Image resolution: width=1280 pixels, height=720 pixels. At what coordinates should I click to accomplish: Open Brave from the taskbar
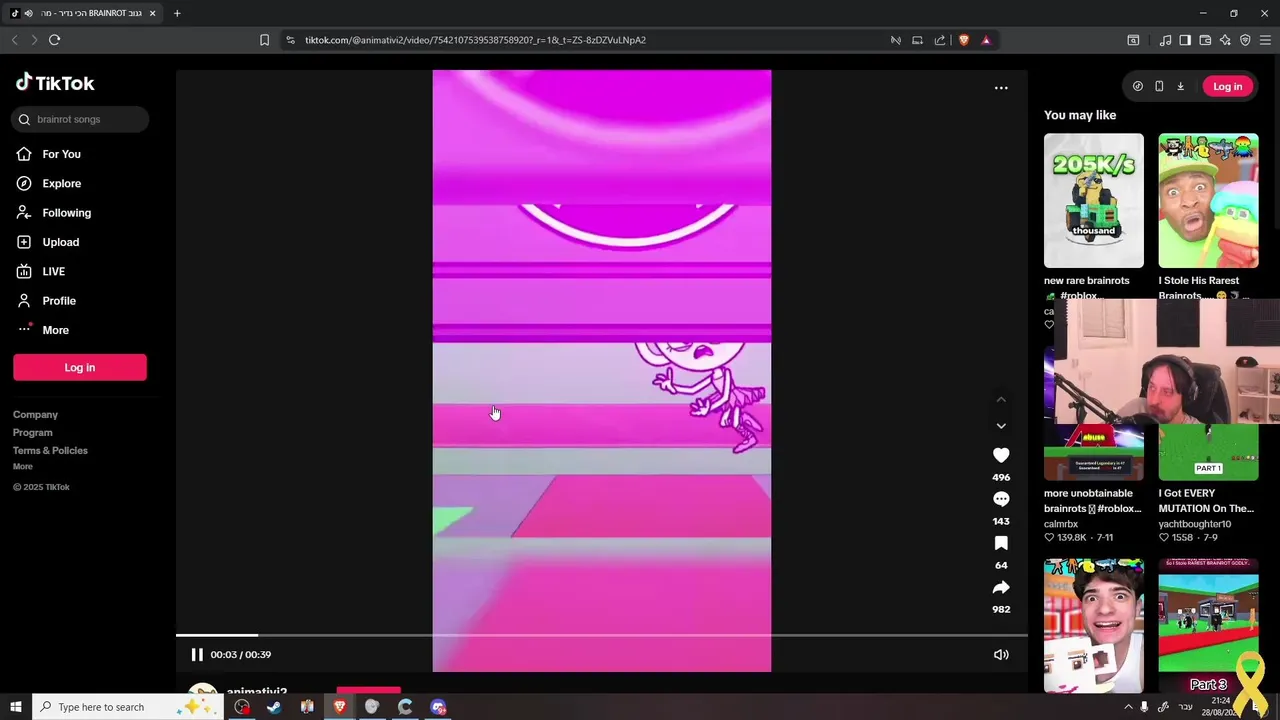[340, 707]
